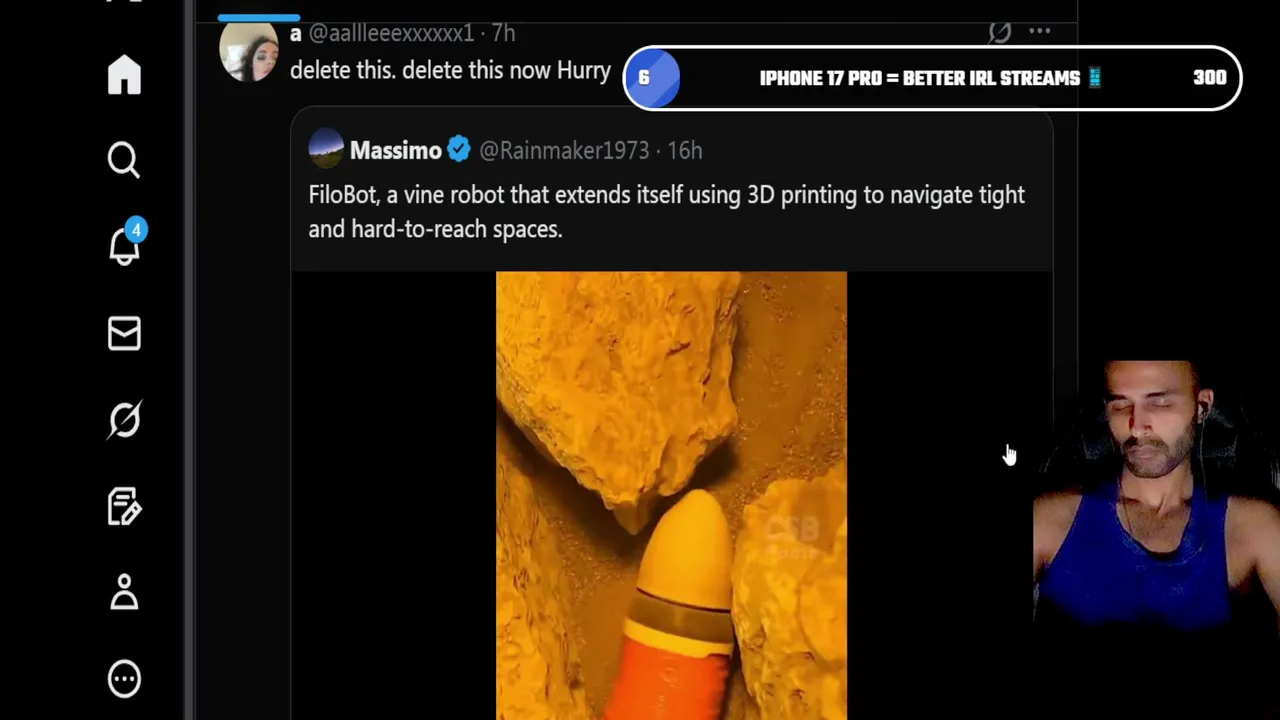The image size is (1280, 720).
Task: Open the three-dot menu on the reply post
Action: click(1040, 31)
